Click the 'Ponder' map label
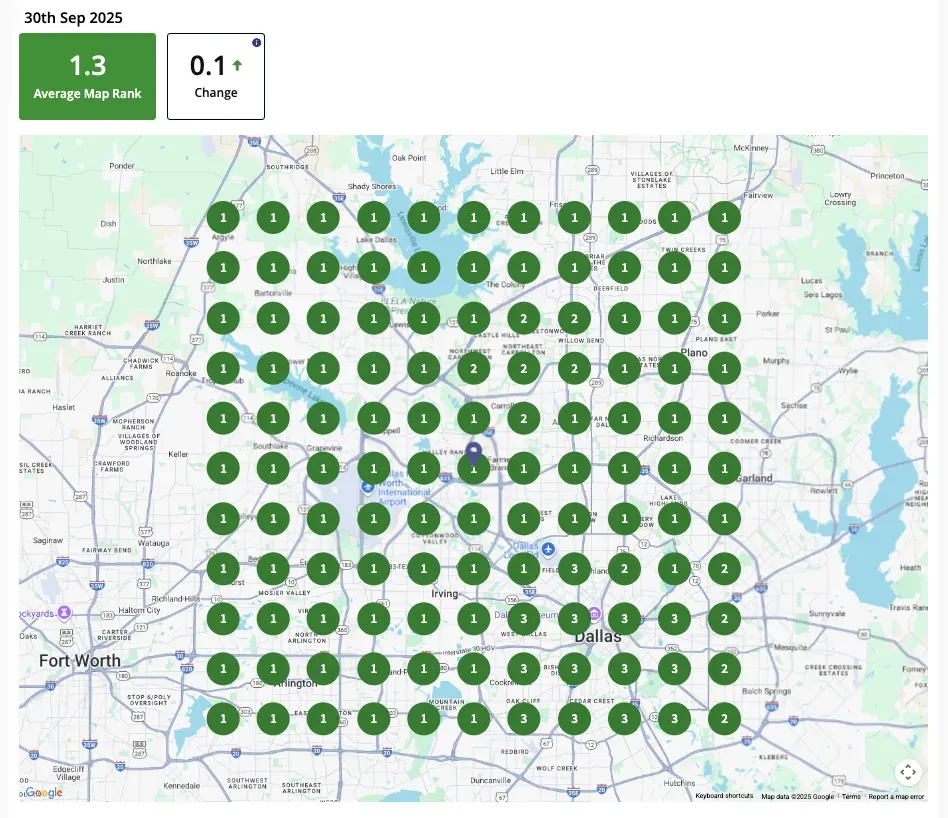948x818 pixels. click(122, 166)
